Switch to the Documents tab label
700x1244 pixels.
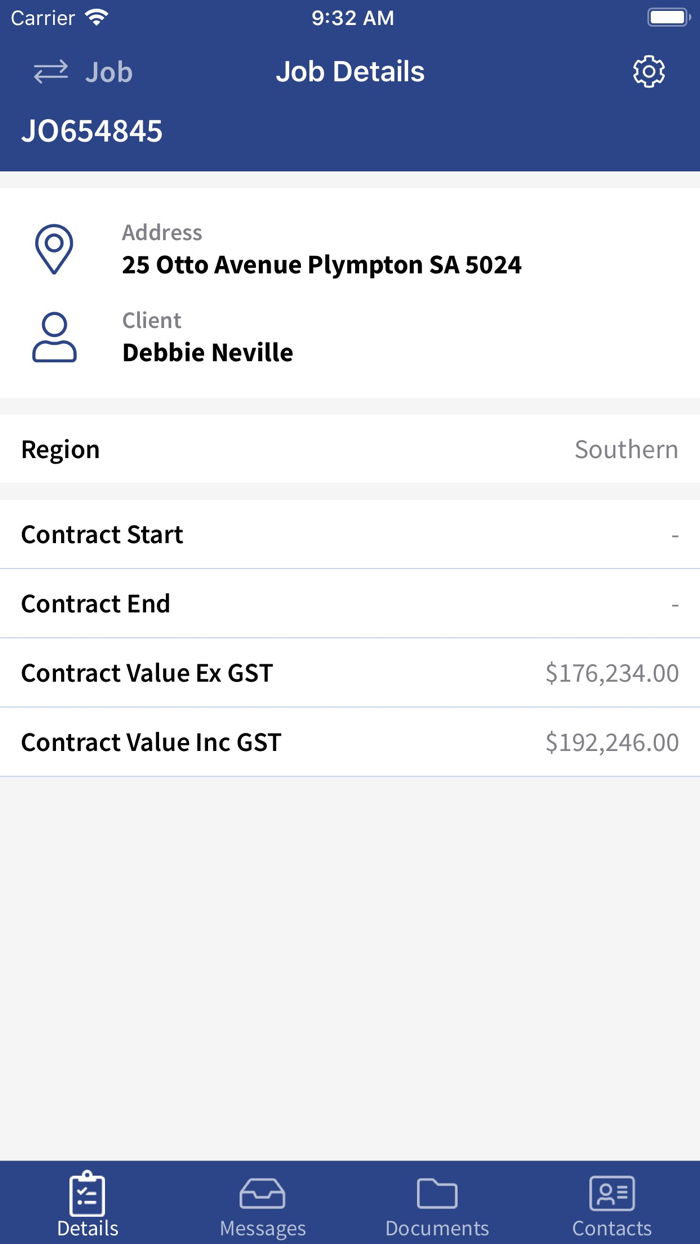click(x=437, y=1228)
